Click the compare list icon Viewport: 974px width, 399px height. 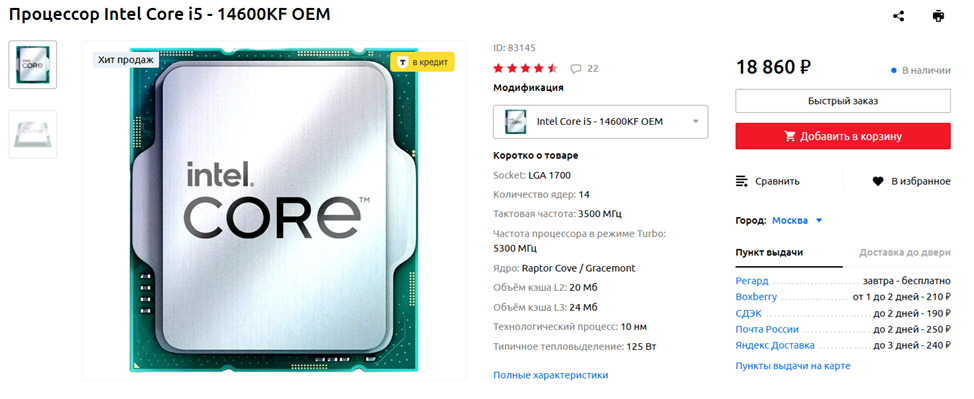coord(742,181)
